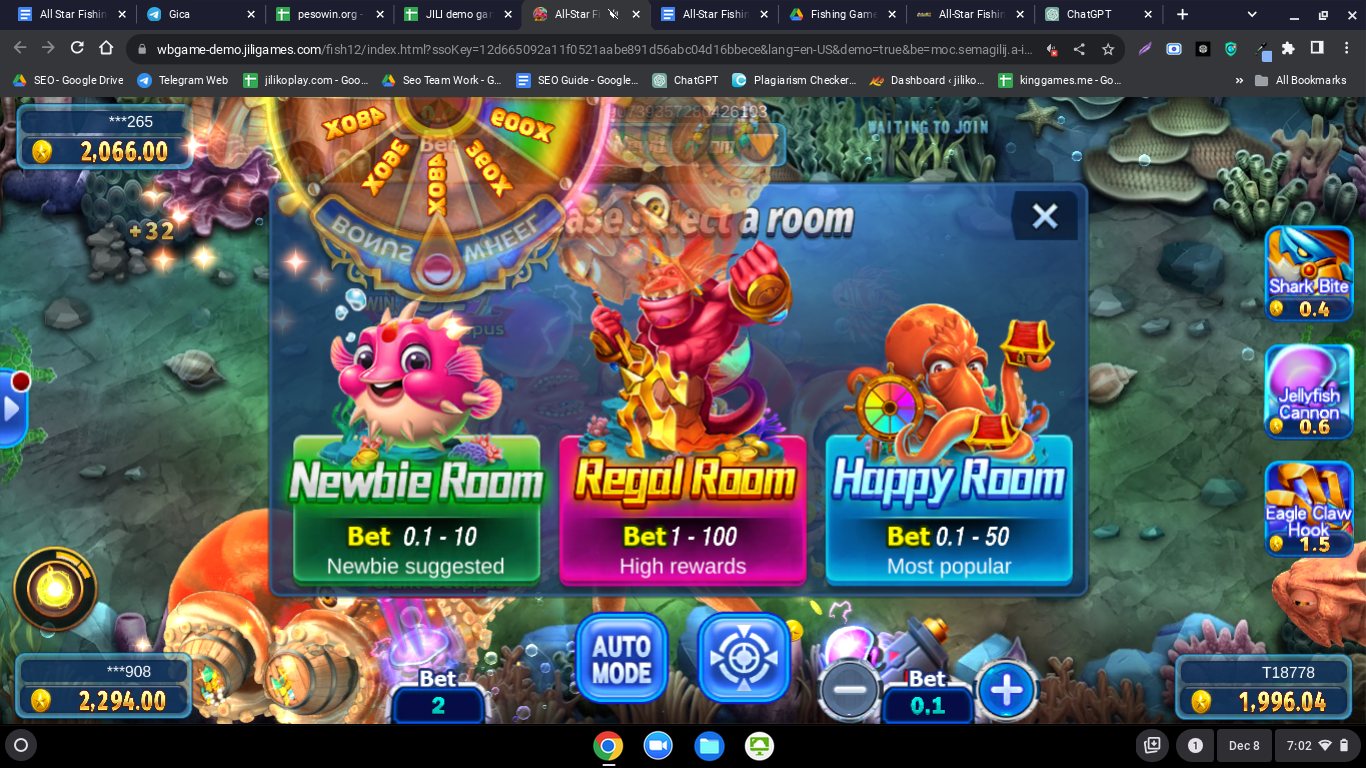The width and height of the screenshot is (1366, 768).
Task: Open SEO - Google Drive bookmark
Action: click(x=68, y=80)
